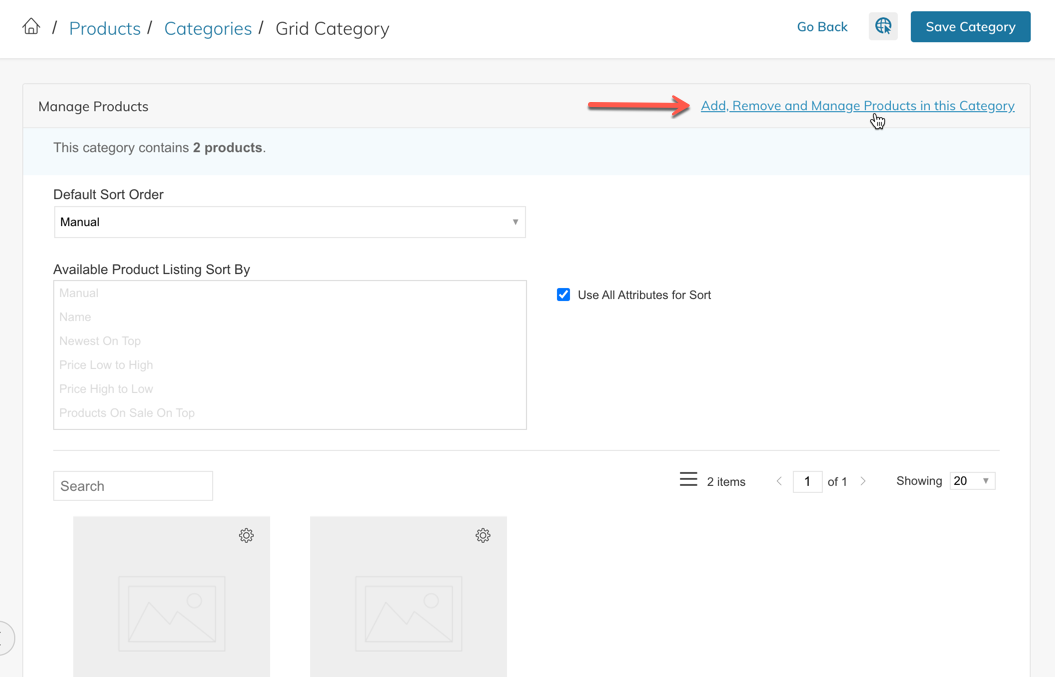Go to previous page arrow
Image resolution: width=1055 pixels, height=677 pixels.
[779, 481]
